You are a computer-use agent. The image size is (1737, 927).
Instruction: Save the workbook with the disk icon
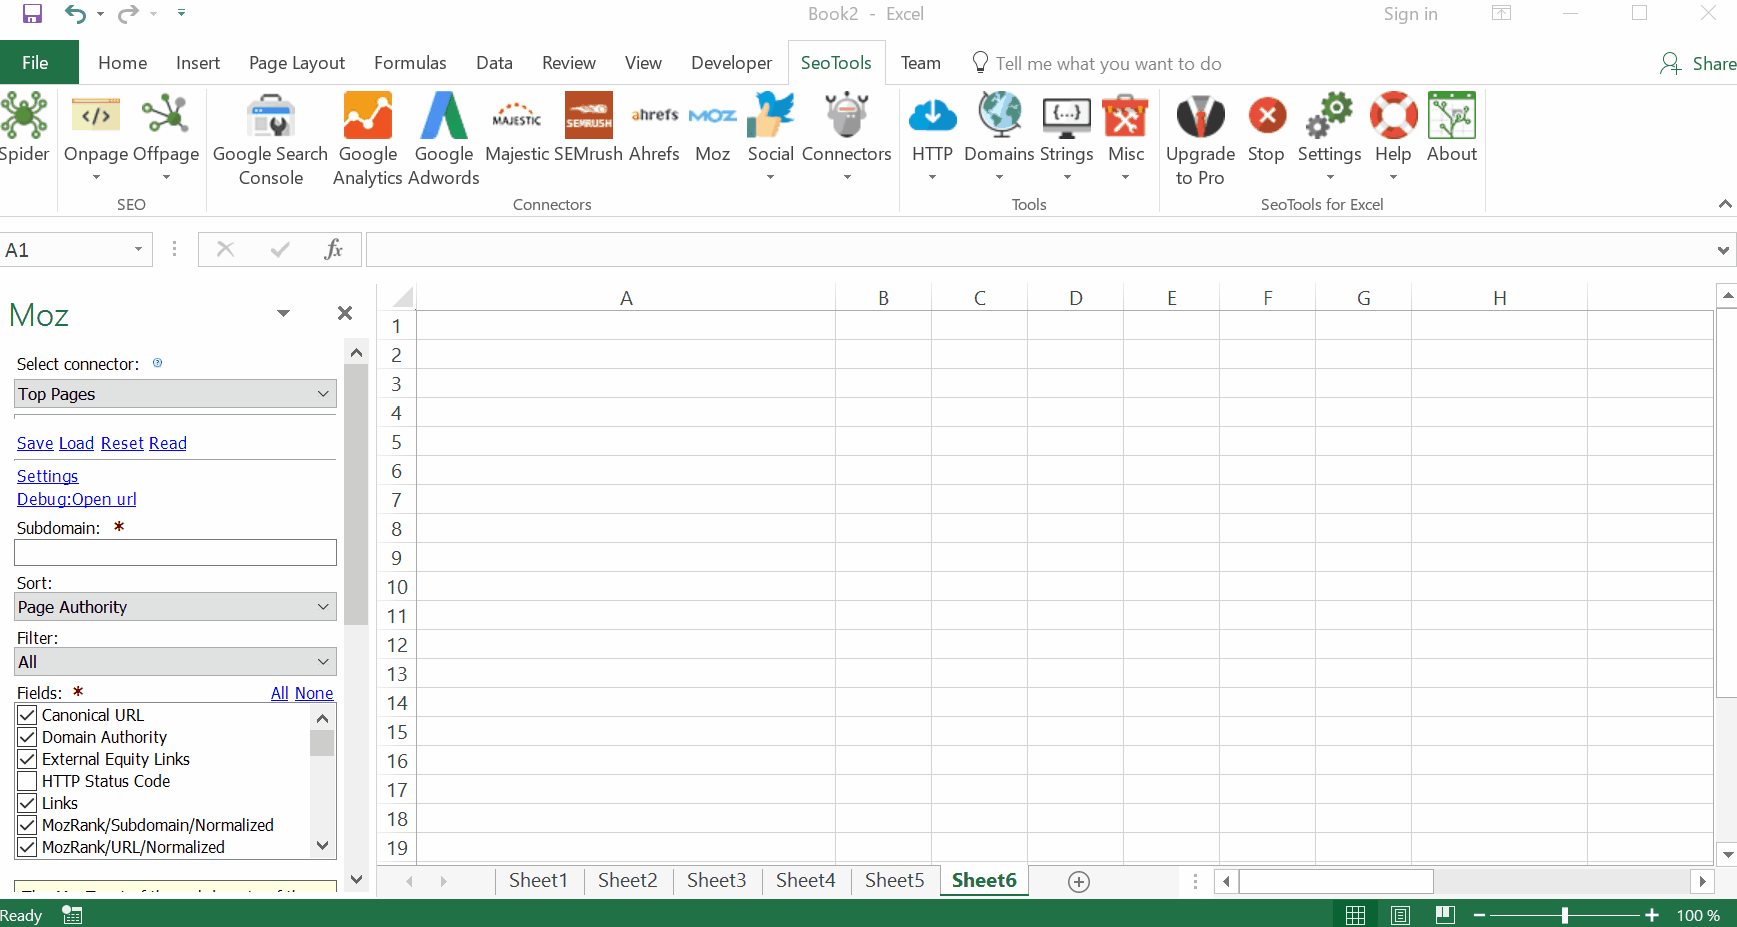pos(32,14)
